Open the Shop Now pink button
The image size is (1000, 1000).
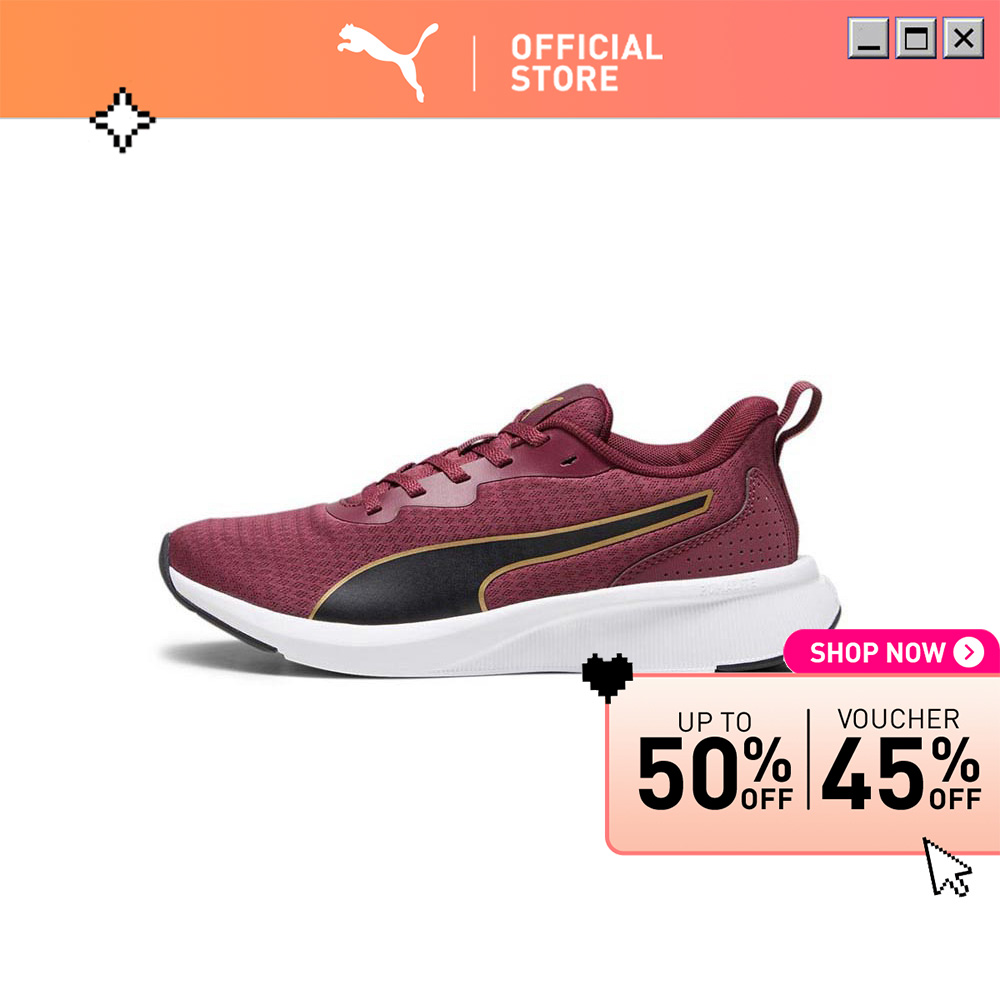click(892, 652)
